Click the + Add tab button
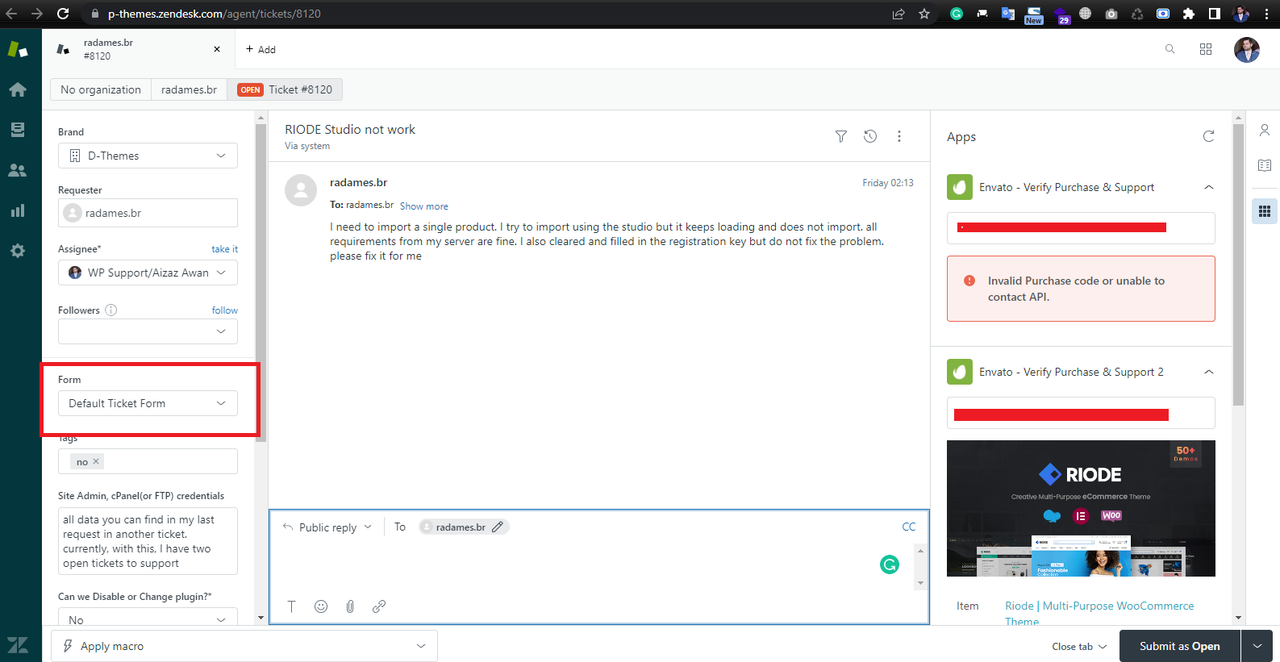This screenshot has height=662, width=1280. [x=260, y=49]
